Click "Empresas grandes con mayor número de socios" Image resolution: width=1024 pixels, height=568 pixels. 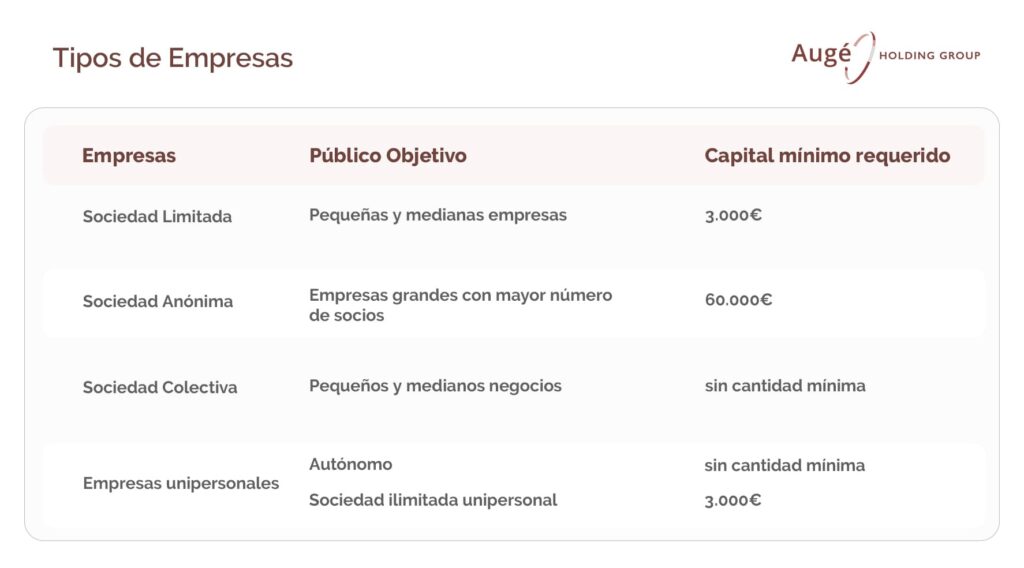click(460, 305)
